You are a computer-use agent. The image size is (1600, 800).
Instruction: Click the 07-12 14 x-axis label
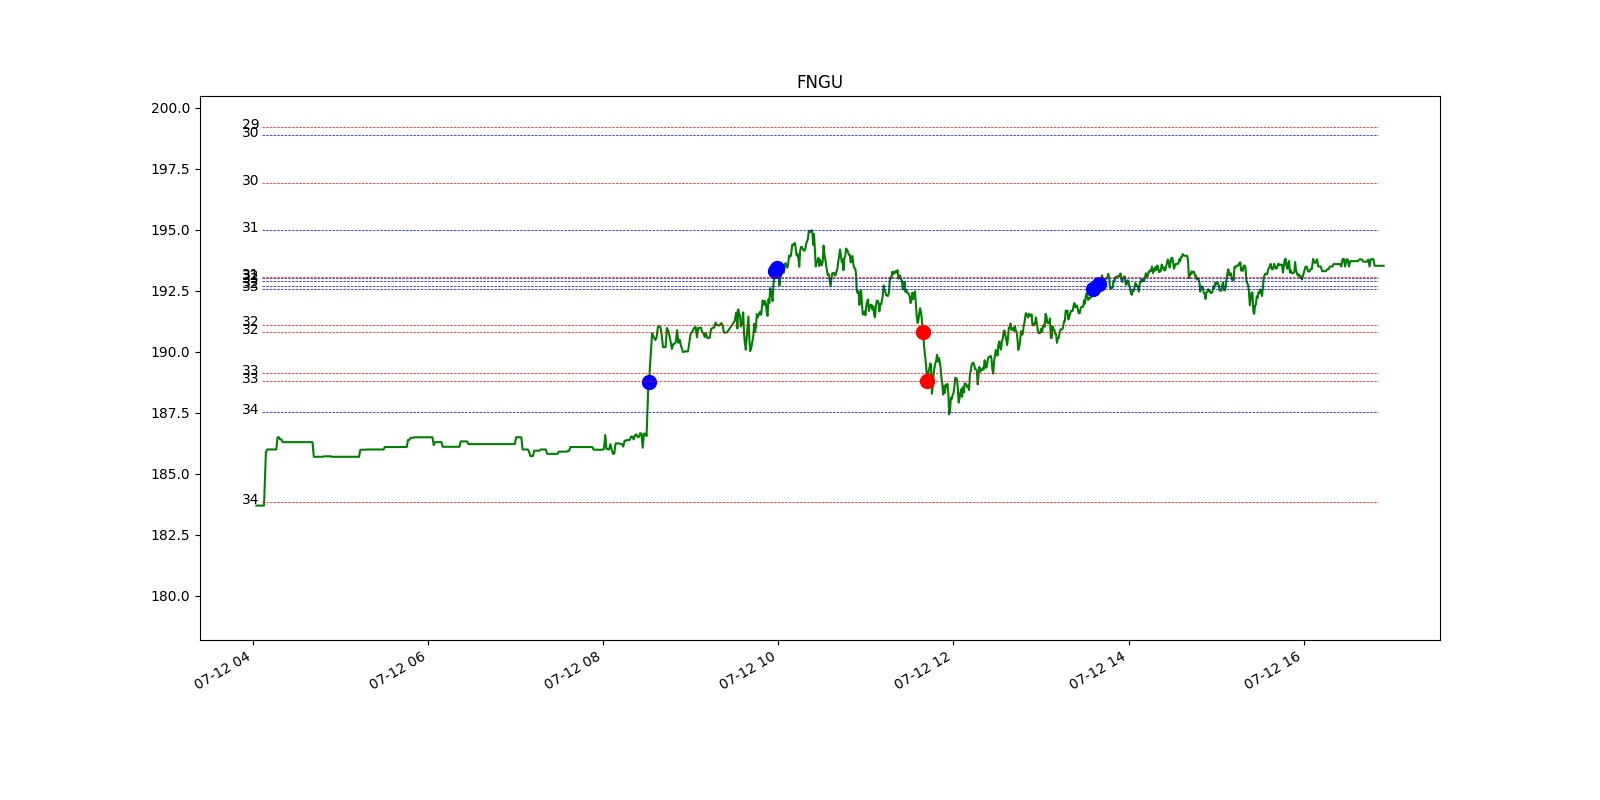click(1099, 669)
